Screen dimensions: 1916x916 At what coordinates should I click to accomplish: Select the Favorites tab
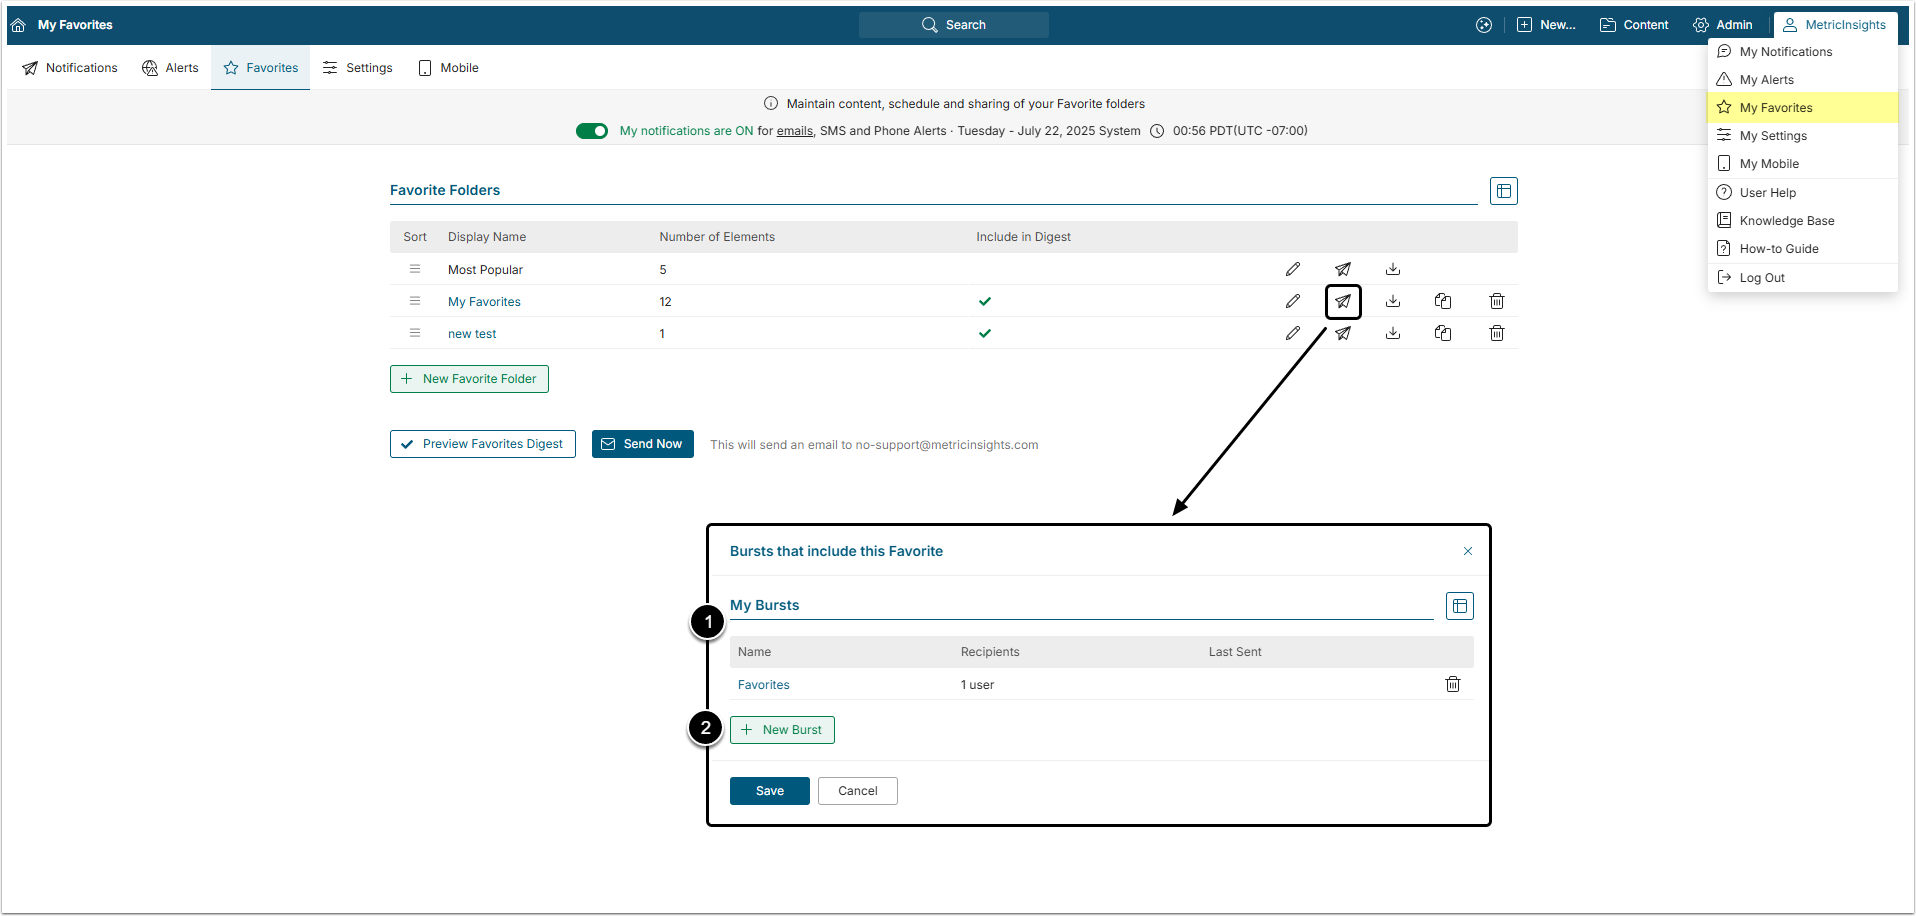(x=261, y=68)
